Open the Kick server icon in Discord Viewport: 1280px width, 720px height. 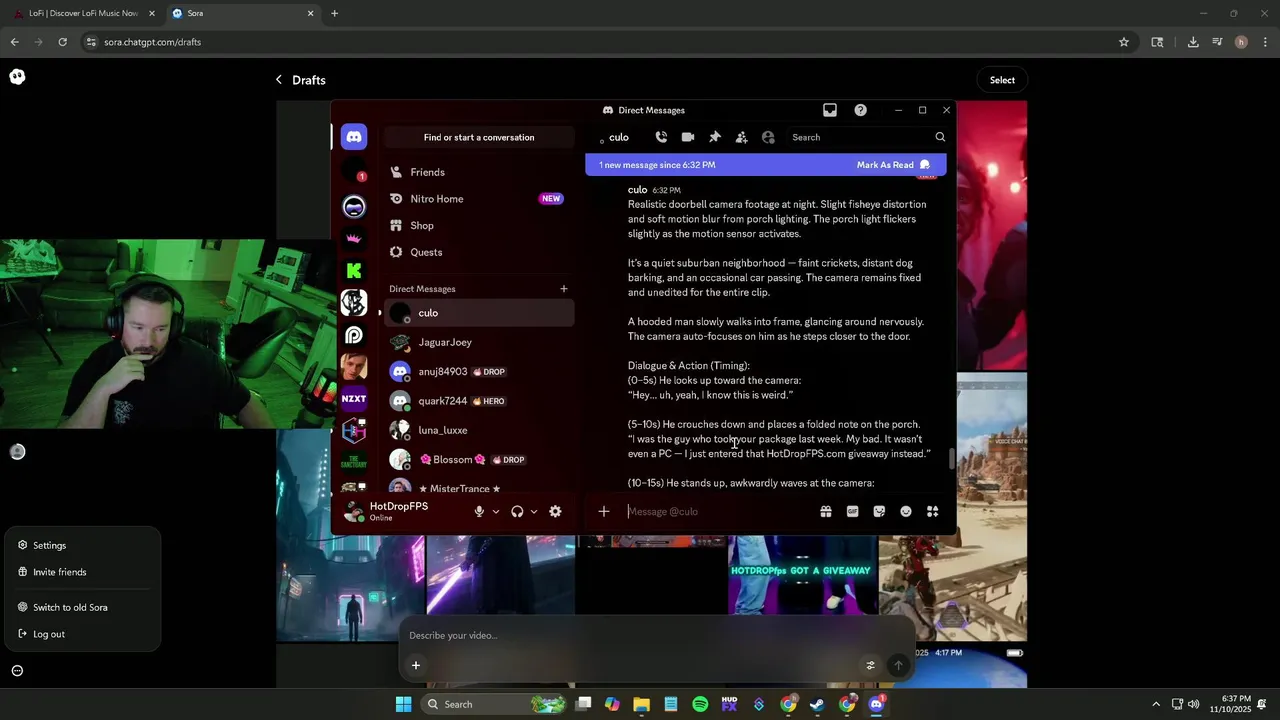click(354, 270)
